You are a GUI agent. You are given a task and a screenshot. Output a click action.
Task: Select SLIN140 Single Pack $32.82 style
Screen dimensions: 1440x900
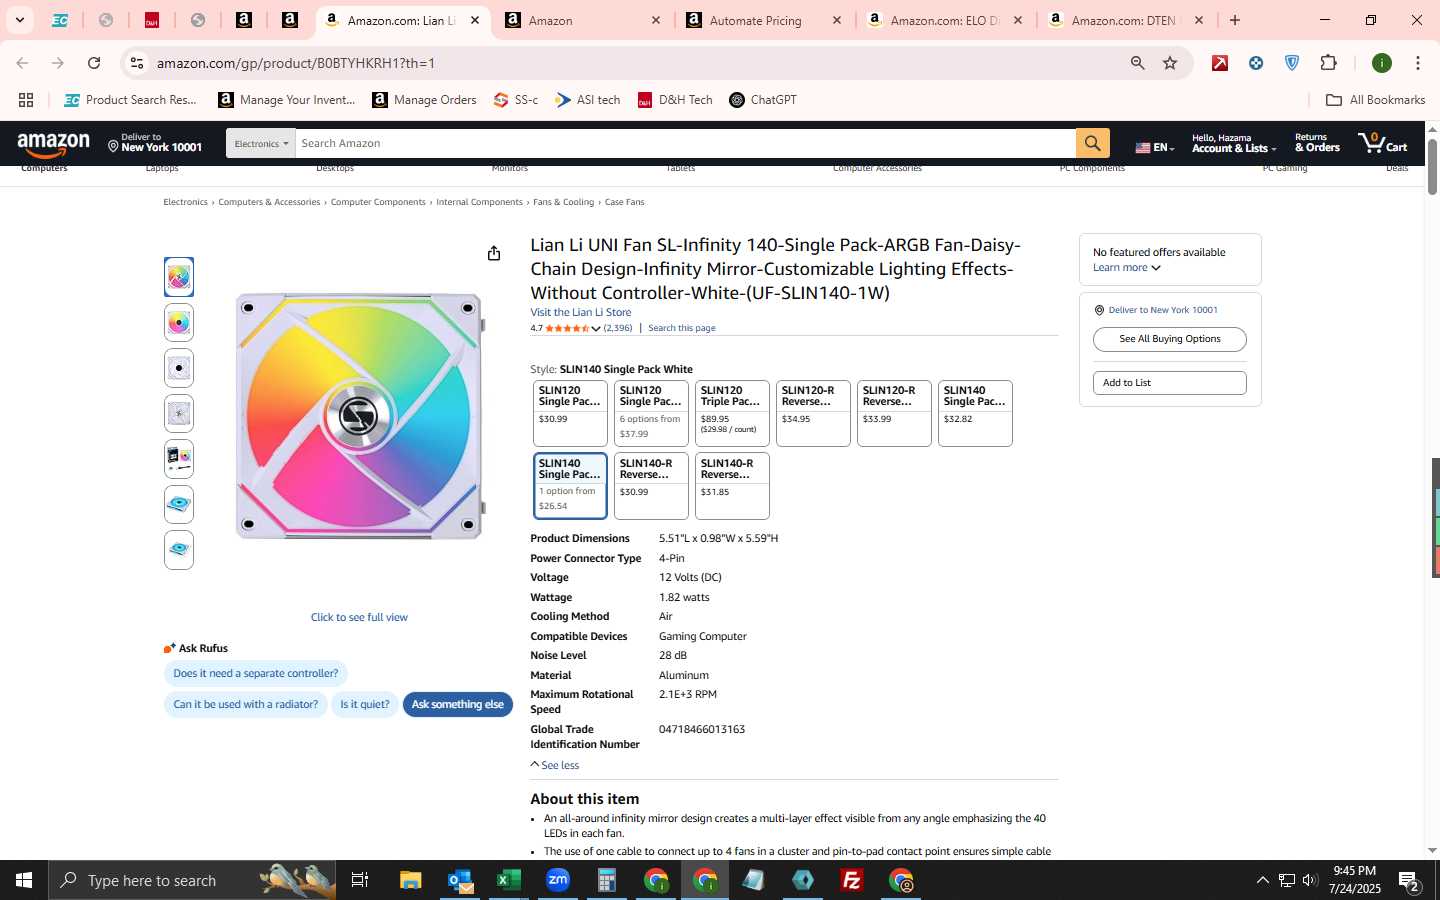975,413
